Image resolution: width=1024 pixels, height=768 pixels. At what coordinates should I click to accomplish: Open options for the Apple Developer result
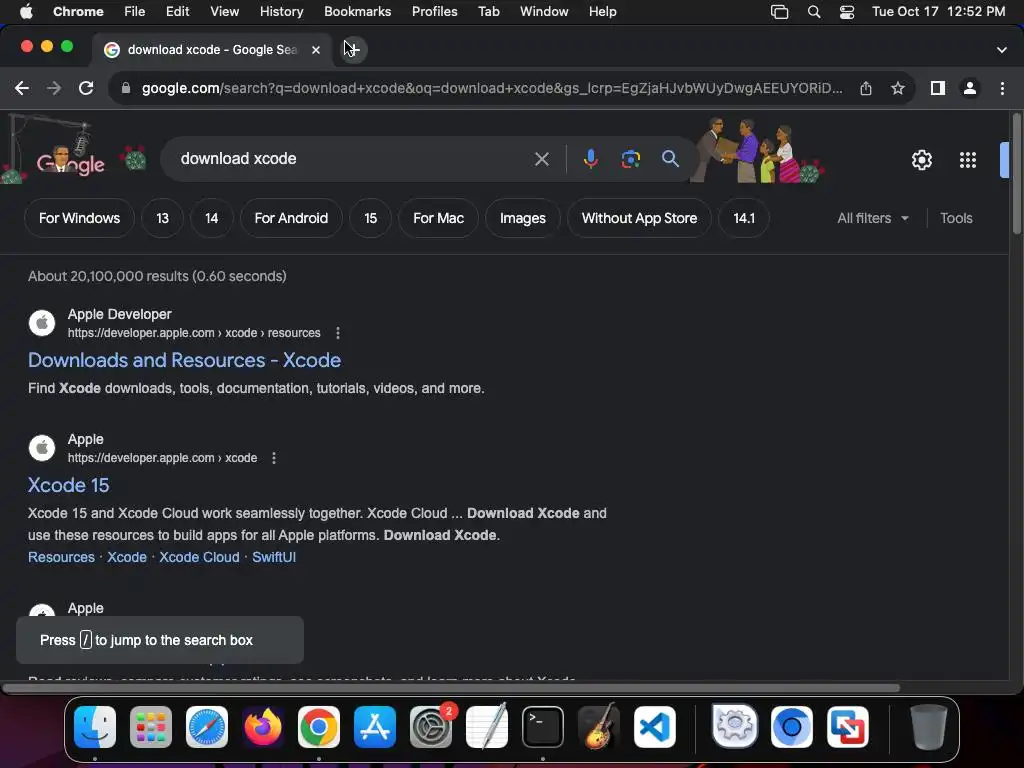pyautogui.click(x=338, y=333)
